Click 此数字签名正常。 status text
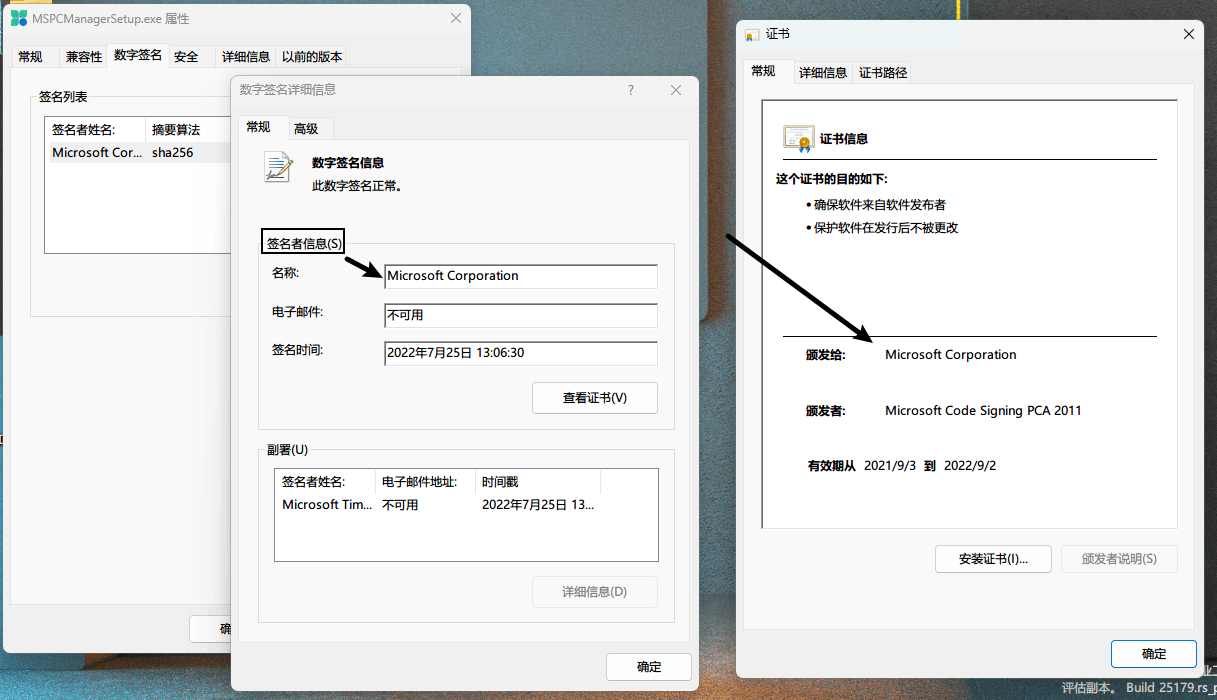 point(357,186)
